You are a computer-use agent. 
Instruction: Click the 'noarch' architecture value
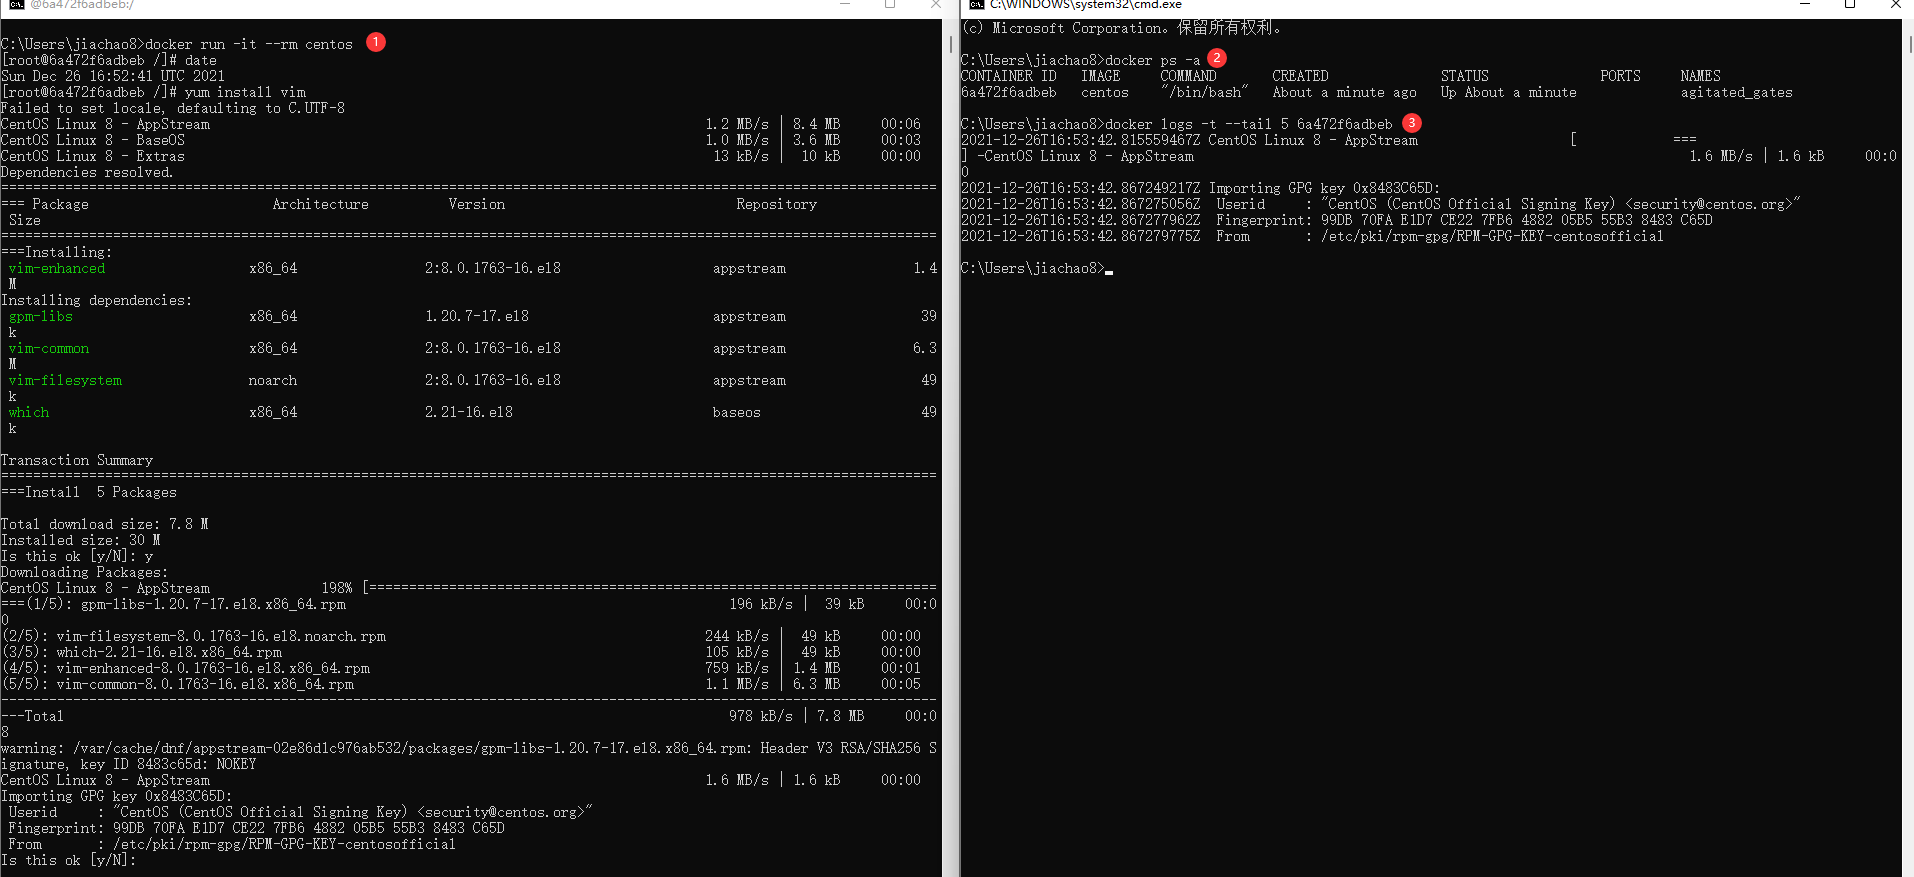pyautogui.click(x=273, y=380)
